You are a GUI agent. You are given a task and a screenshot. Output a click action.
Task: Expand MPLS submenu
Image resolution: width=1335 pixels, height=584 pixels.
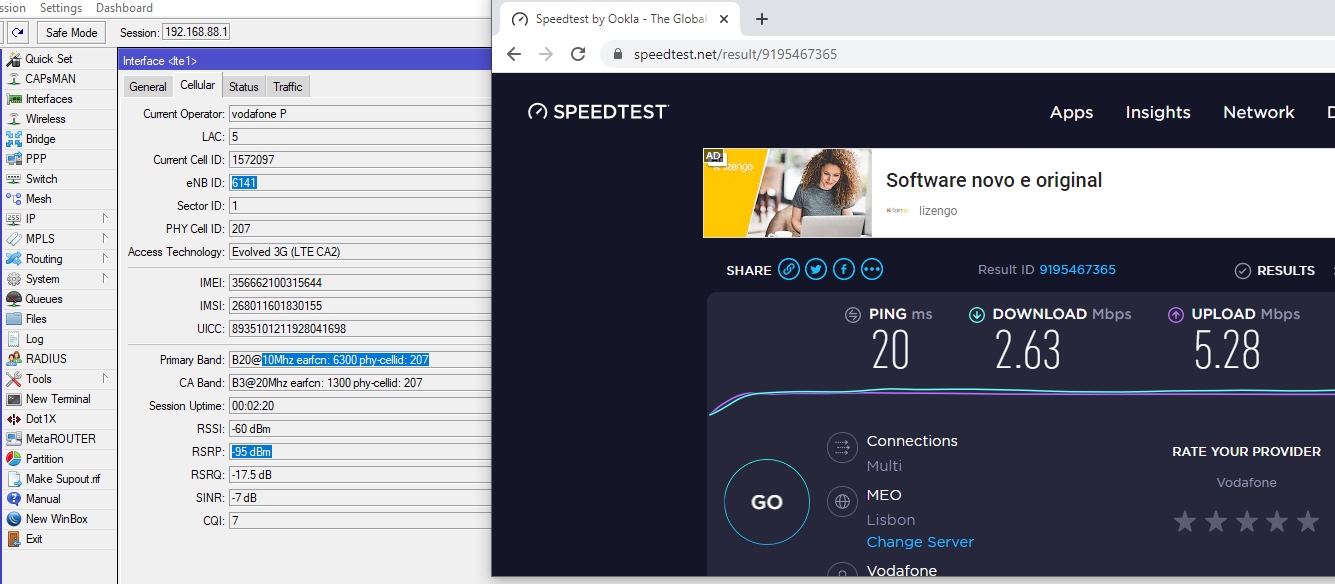pos(104,239)
